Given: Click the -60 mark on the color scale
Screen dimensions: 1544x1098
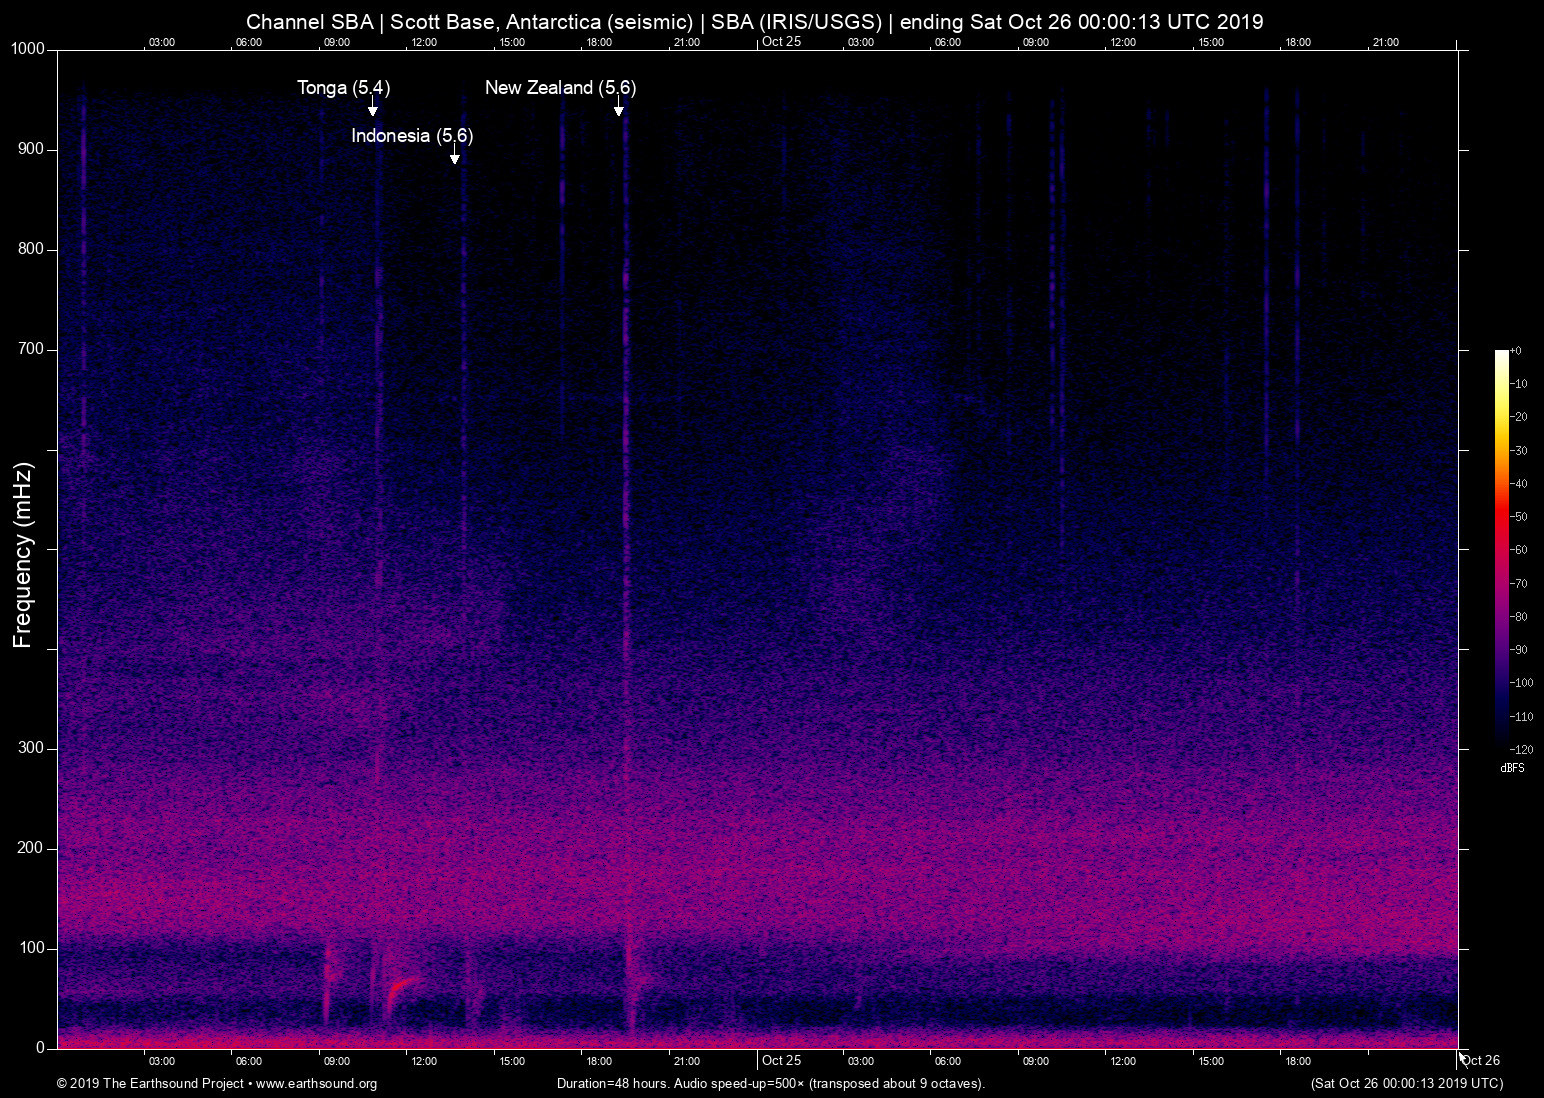Looking at the screenshot, I should coord(1520,549).
